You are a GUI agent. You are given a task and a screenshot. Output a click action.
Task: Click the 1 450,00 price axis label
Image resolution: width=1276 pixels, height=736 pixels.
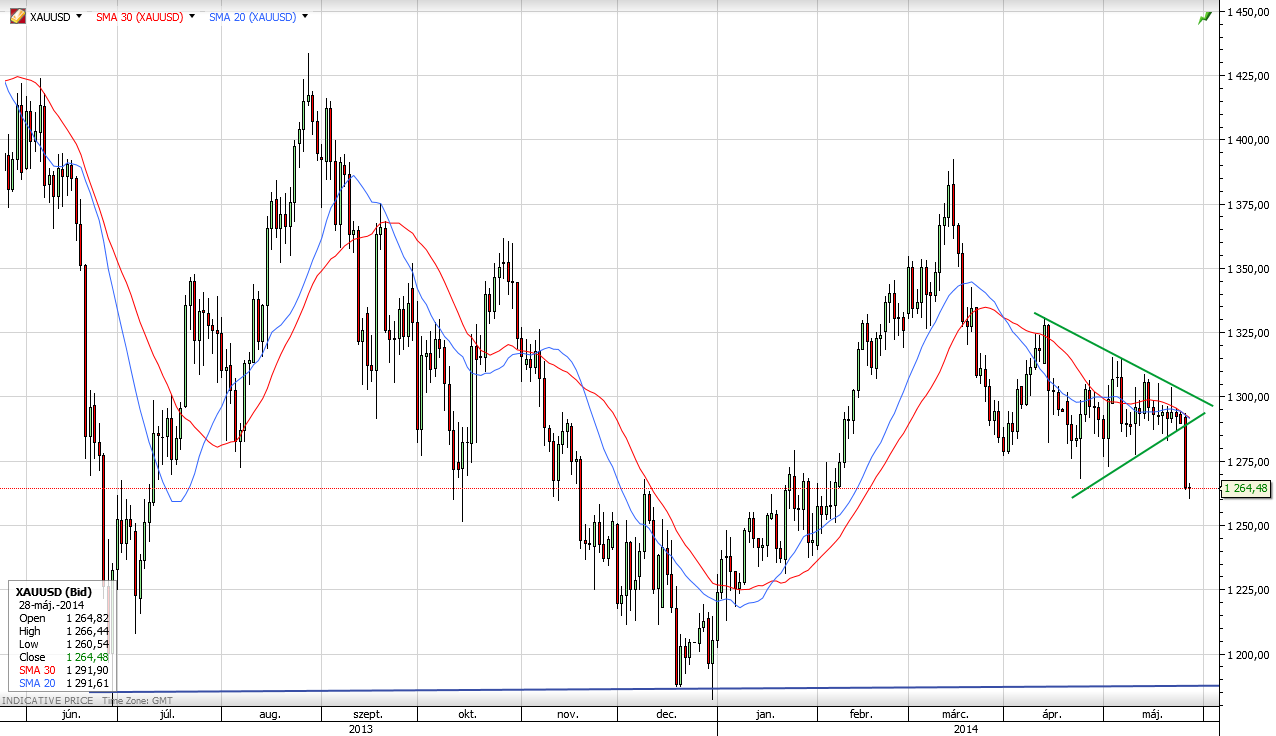[1248, 12]
